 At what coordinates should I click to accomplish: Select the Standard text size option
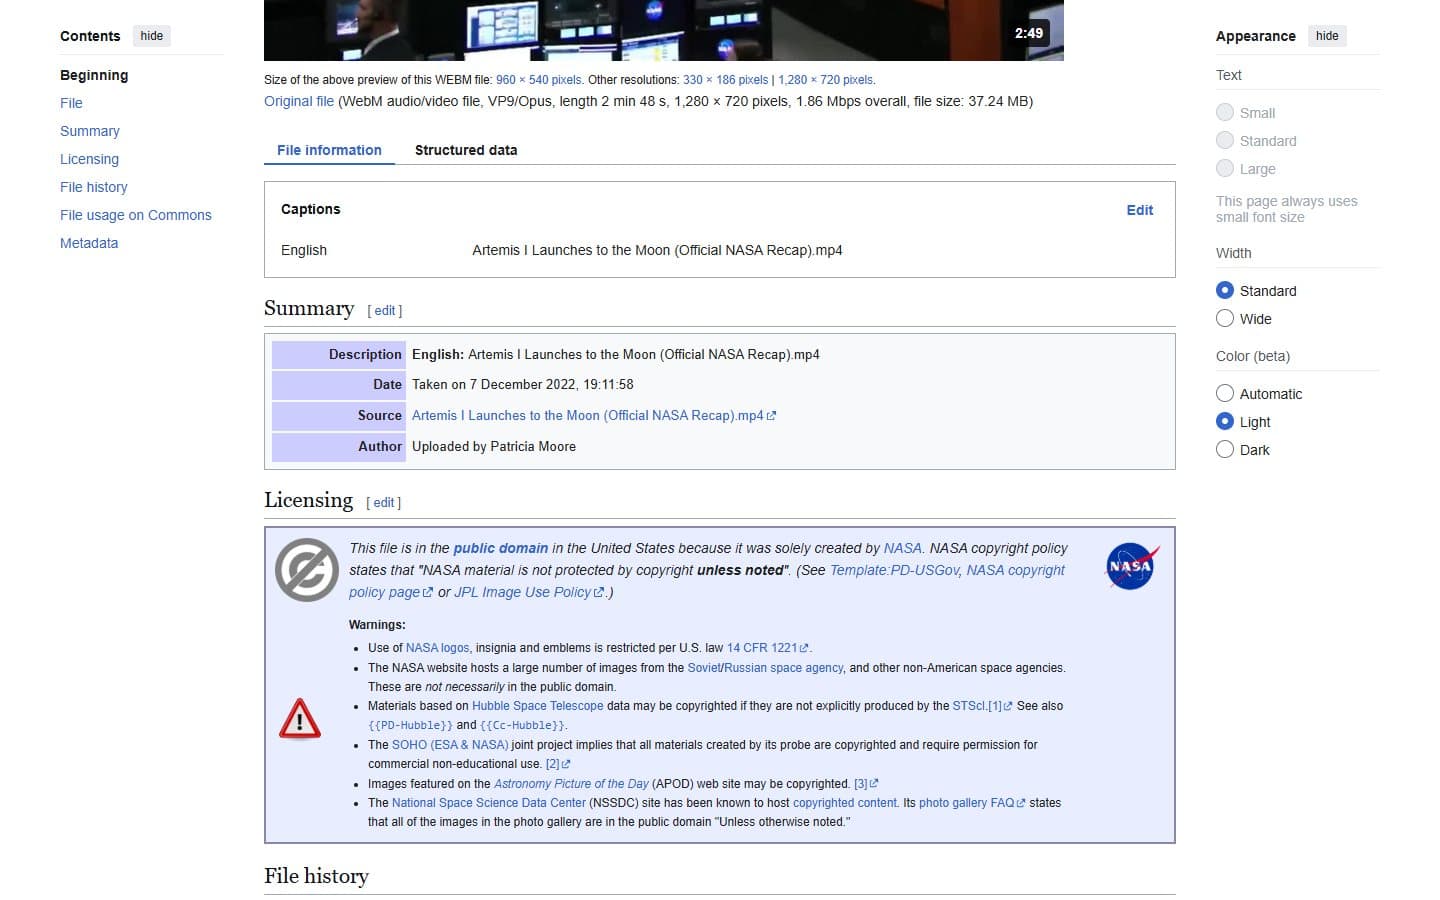point(1225,140)
